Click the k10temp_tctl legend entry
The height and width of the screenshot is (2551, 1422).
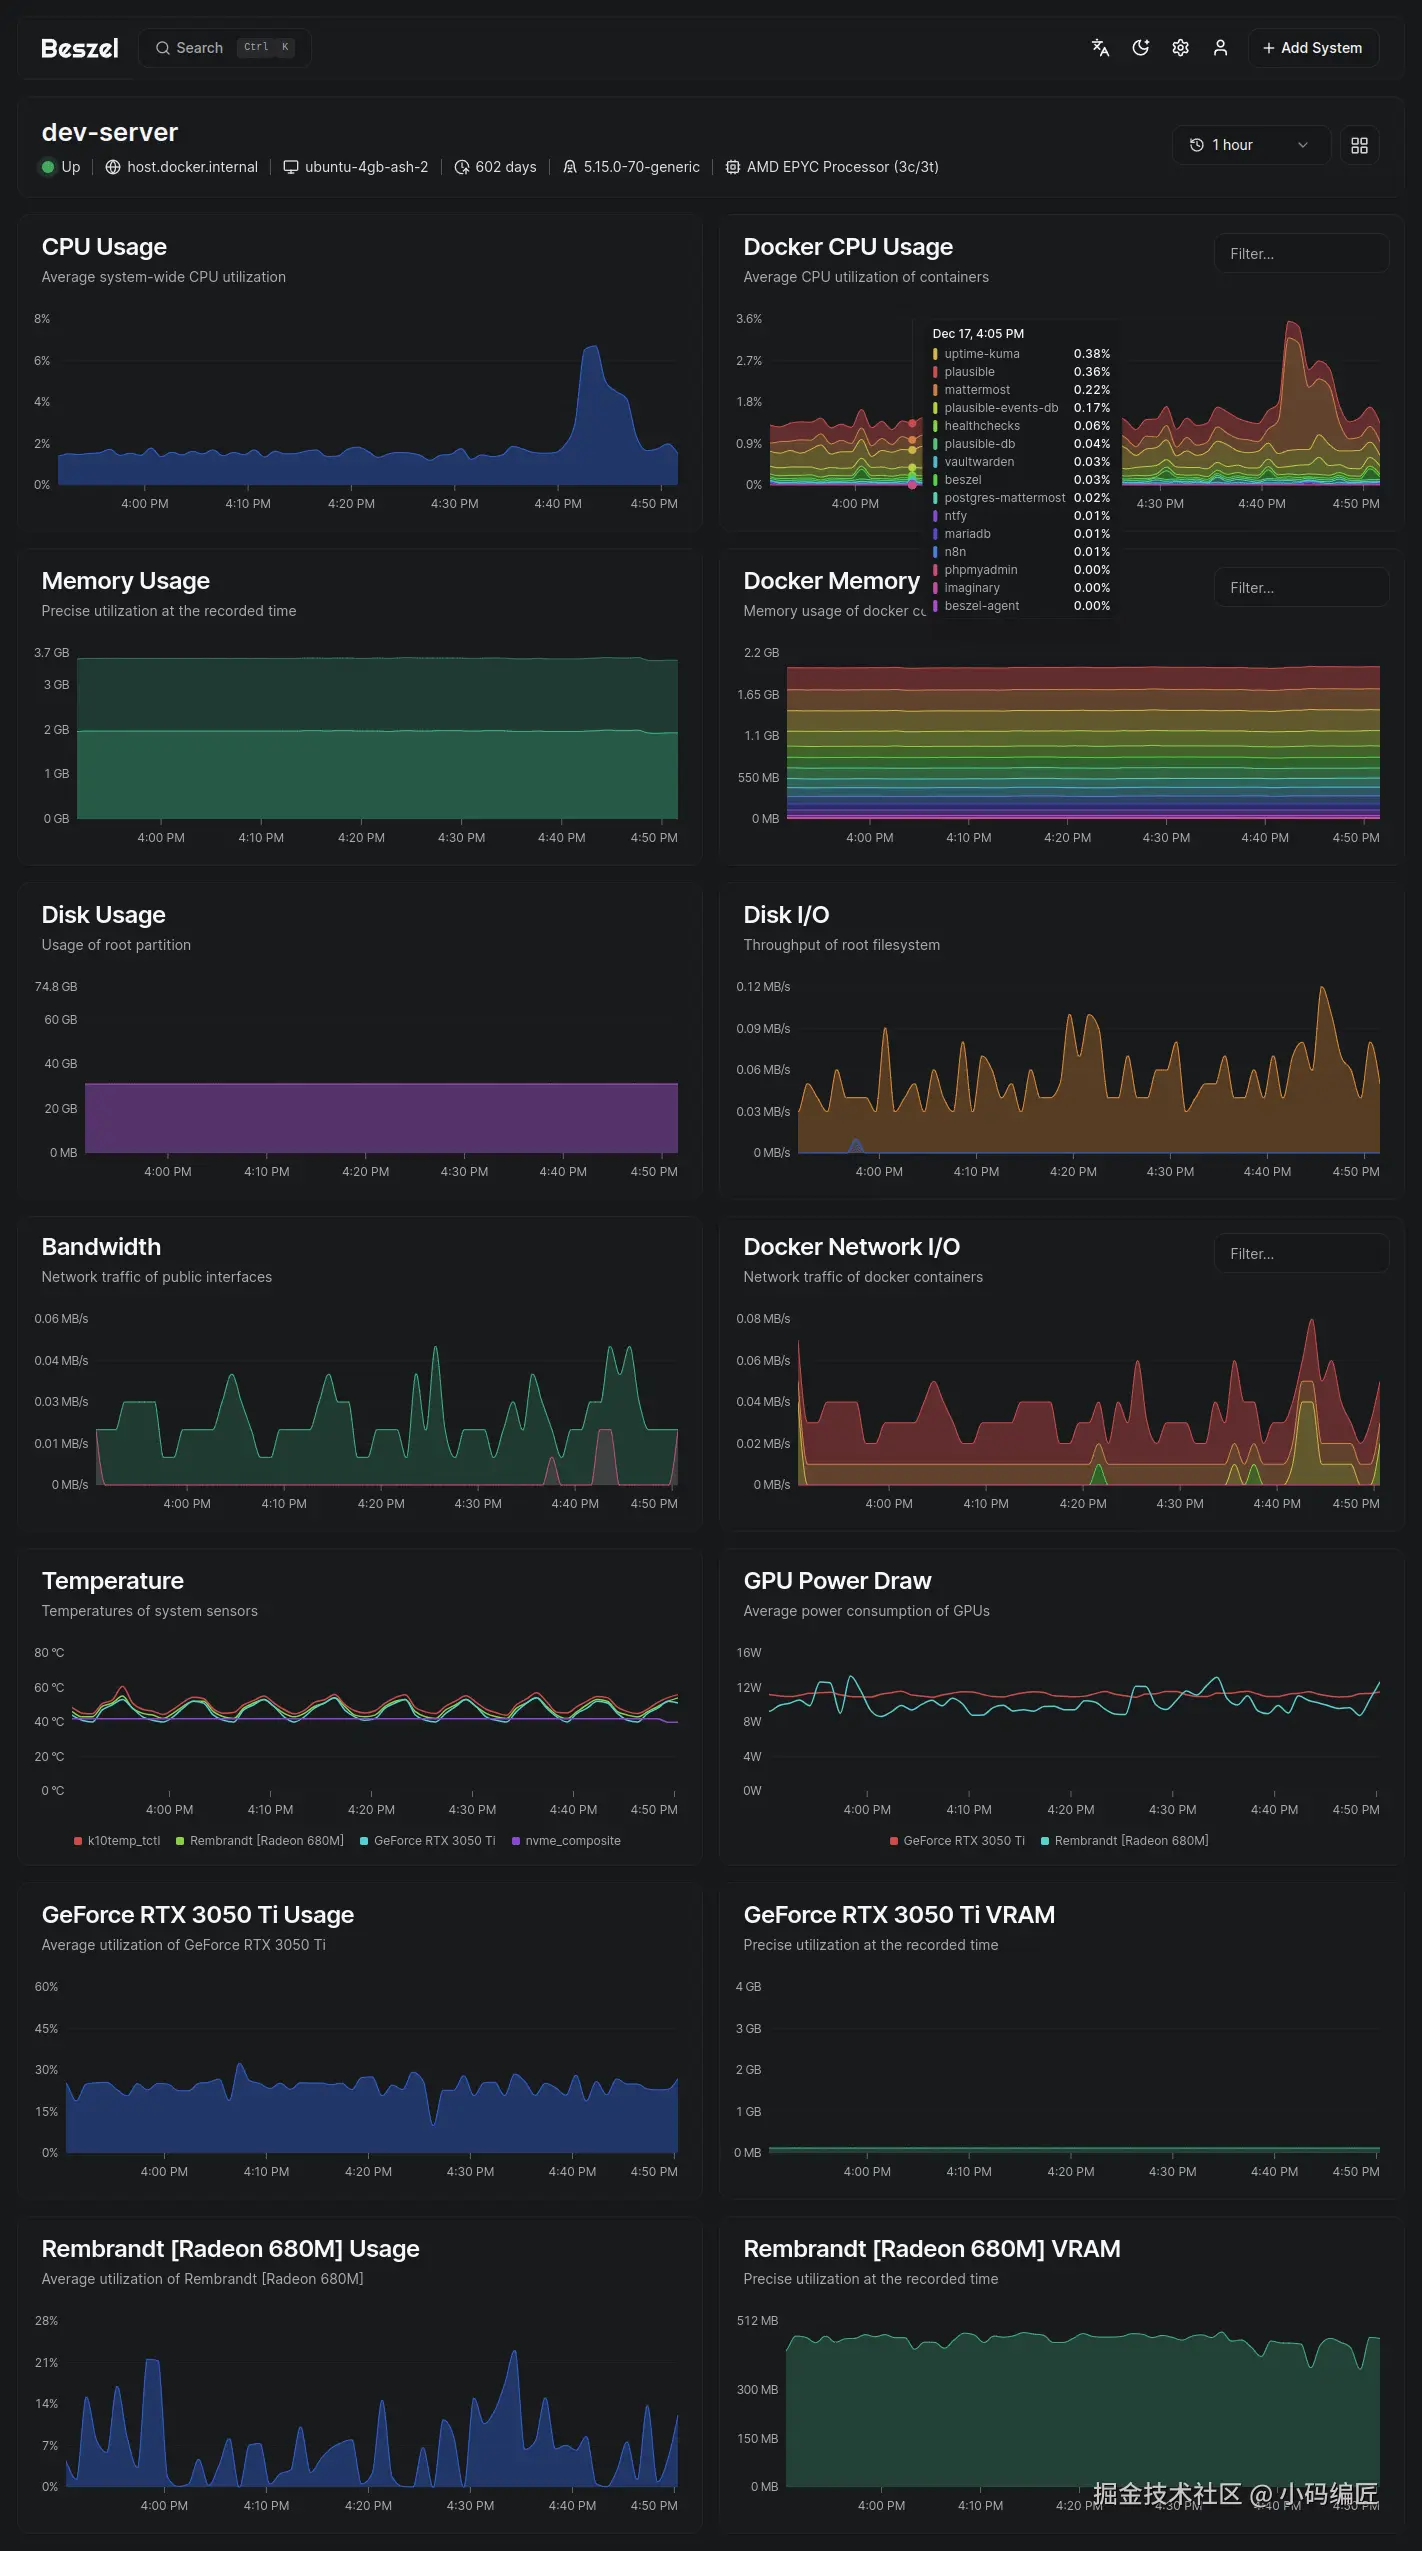click(x=117, y=1841)
